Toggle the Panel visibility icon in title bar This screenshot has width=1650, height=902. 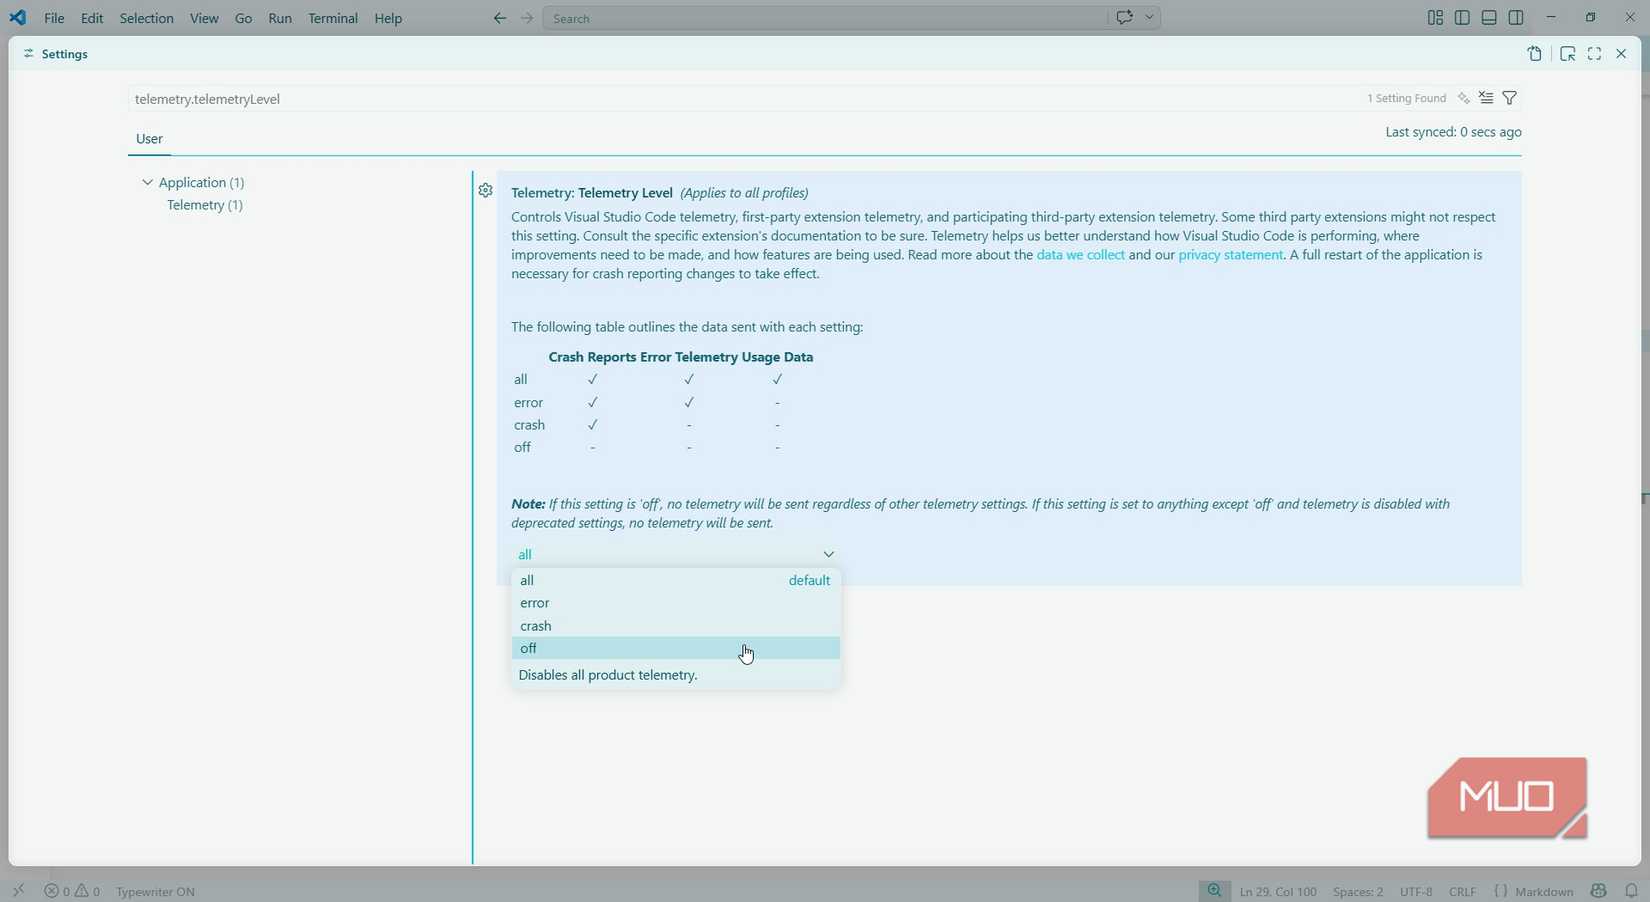point(1488,17)
